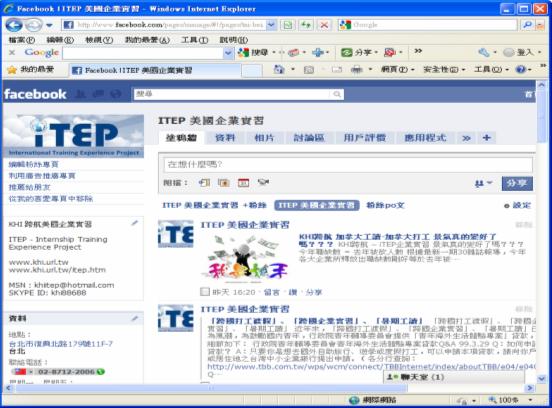Open the 說明(H) menu
The image size is (552, 408).
click(233, 40)
